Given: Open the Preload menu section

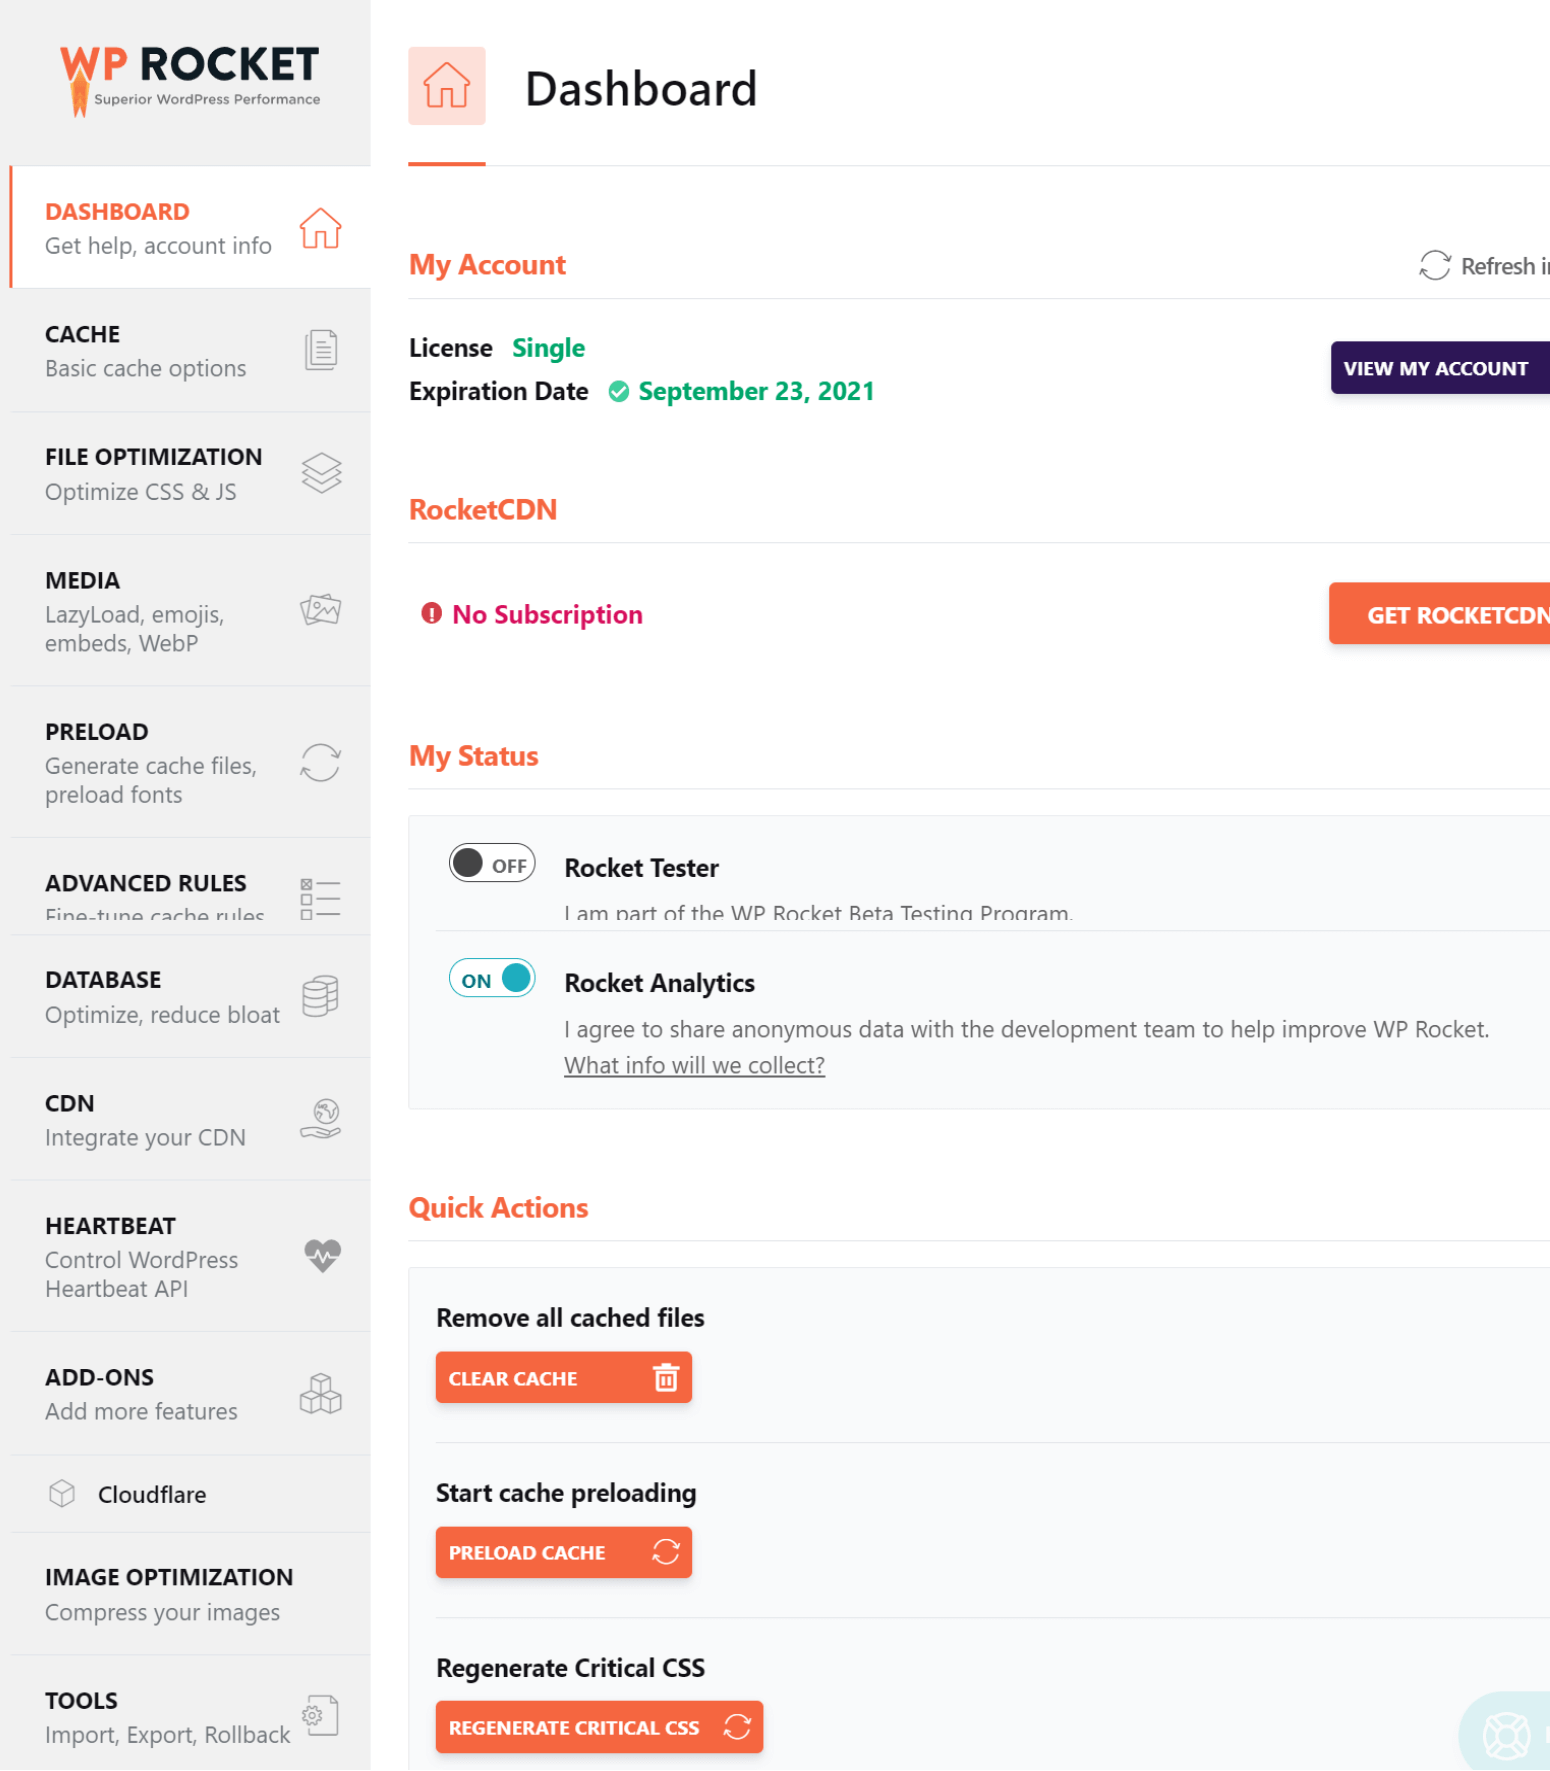Looking at the screenshot, I should 190,762.
